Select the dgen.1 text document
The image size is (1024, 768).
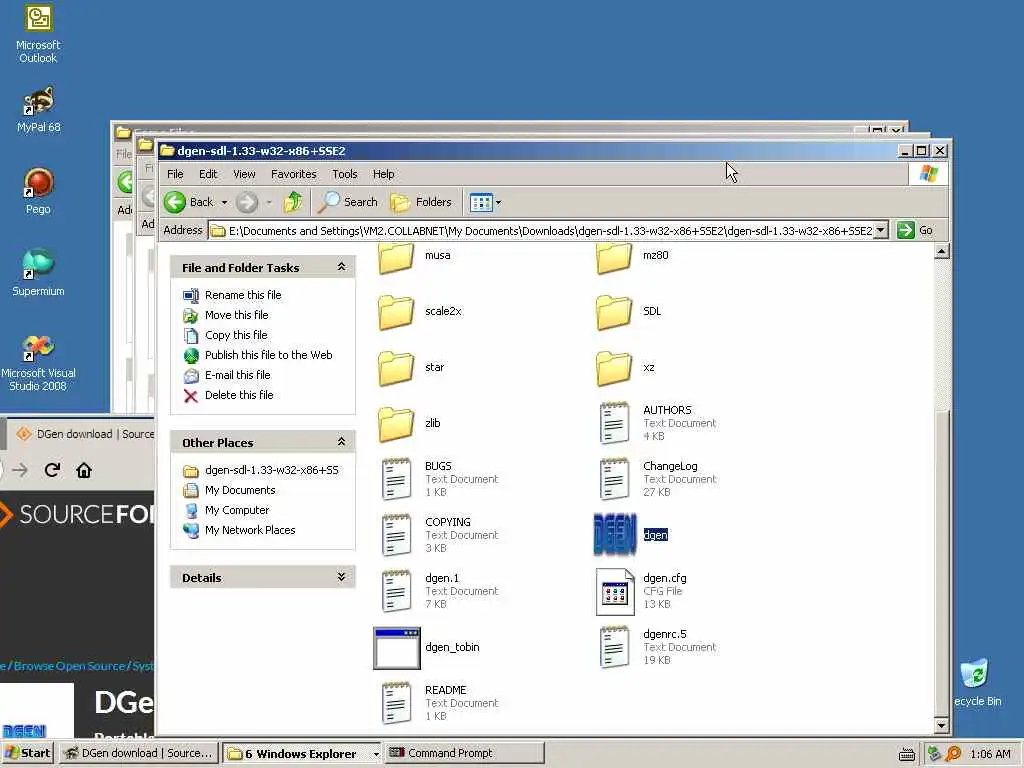(x=396, y=592)
